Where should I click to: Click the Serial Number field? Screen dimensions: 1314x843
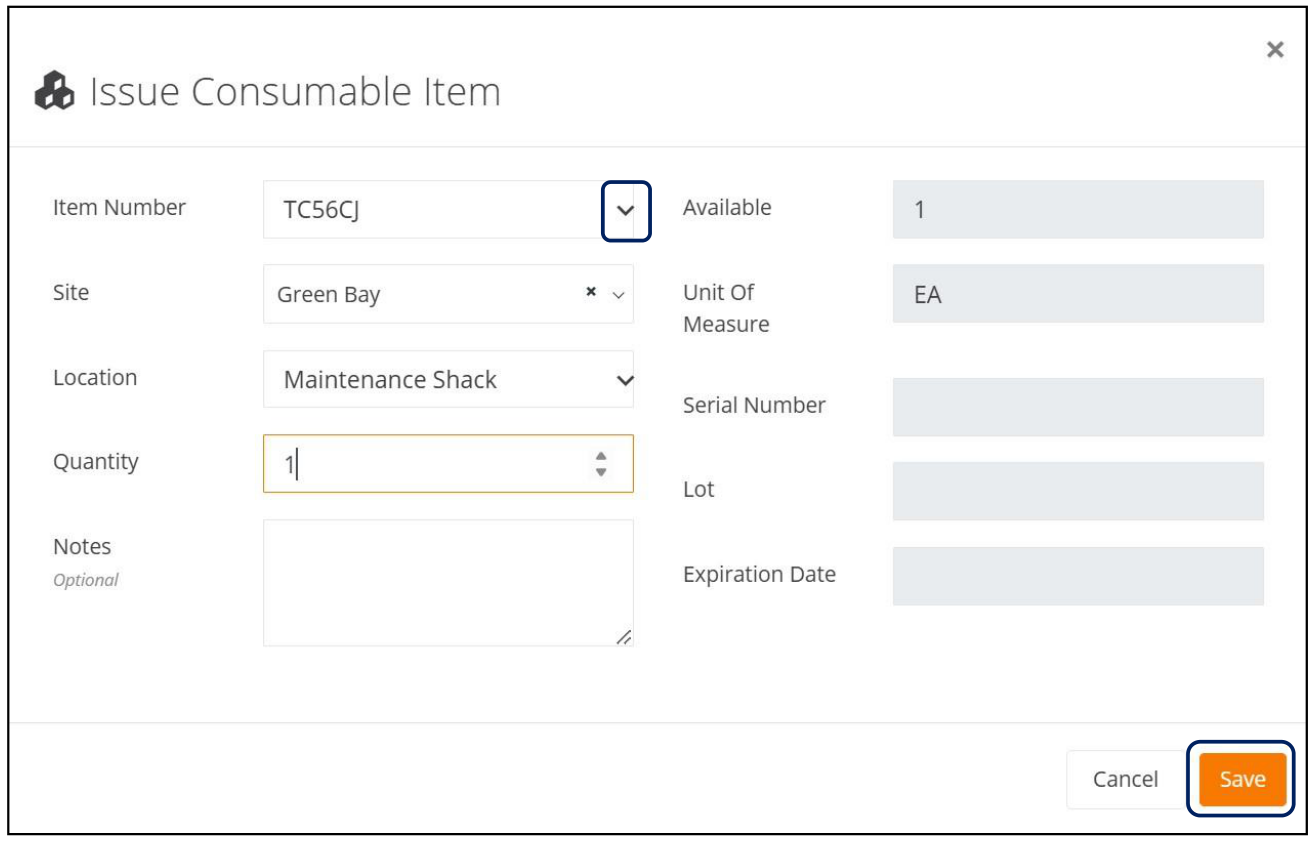click(1078, 407)
